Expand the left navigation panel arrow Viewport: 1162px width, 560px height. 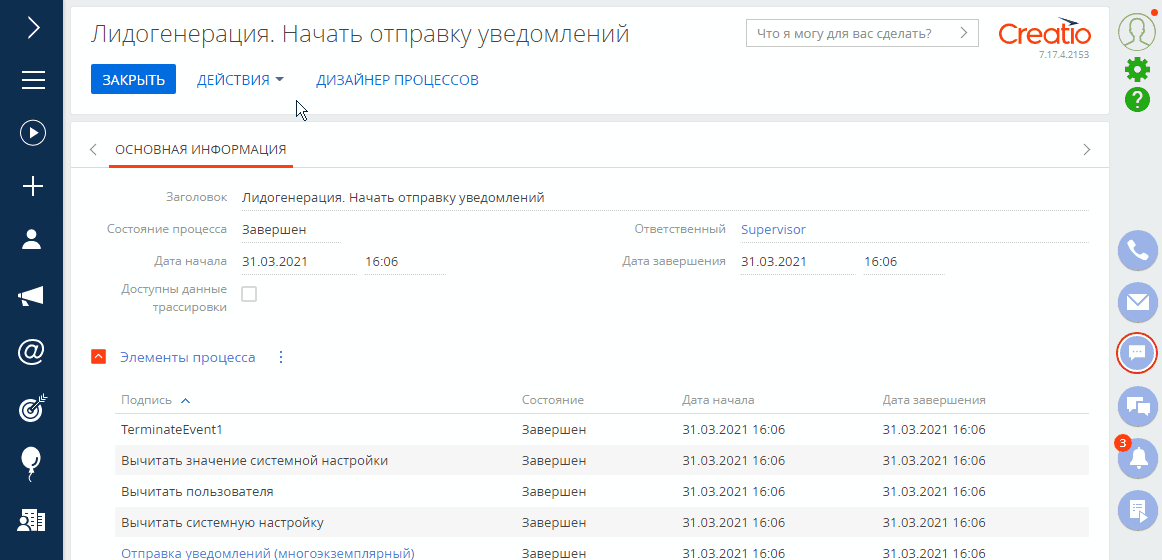coord(33,28)
